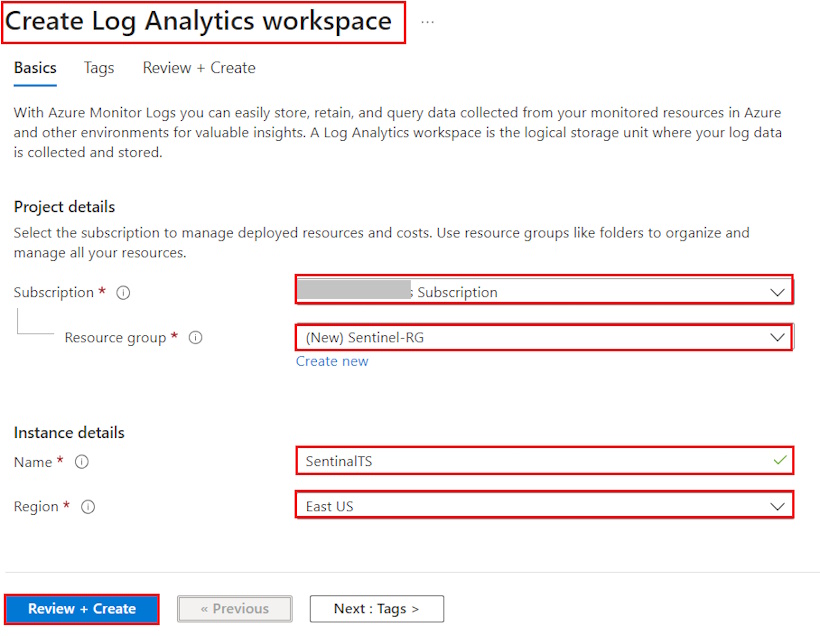Screen dimensions: 820x636
Task: Click the green validation checkmark in Name field
Action: click(x=779, y=461)
